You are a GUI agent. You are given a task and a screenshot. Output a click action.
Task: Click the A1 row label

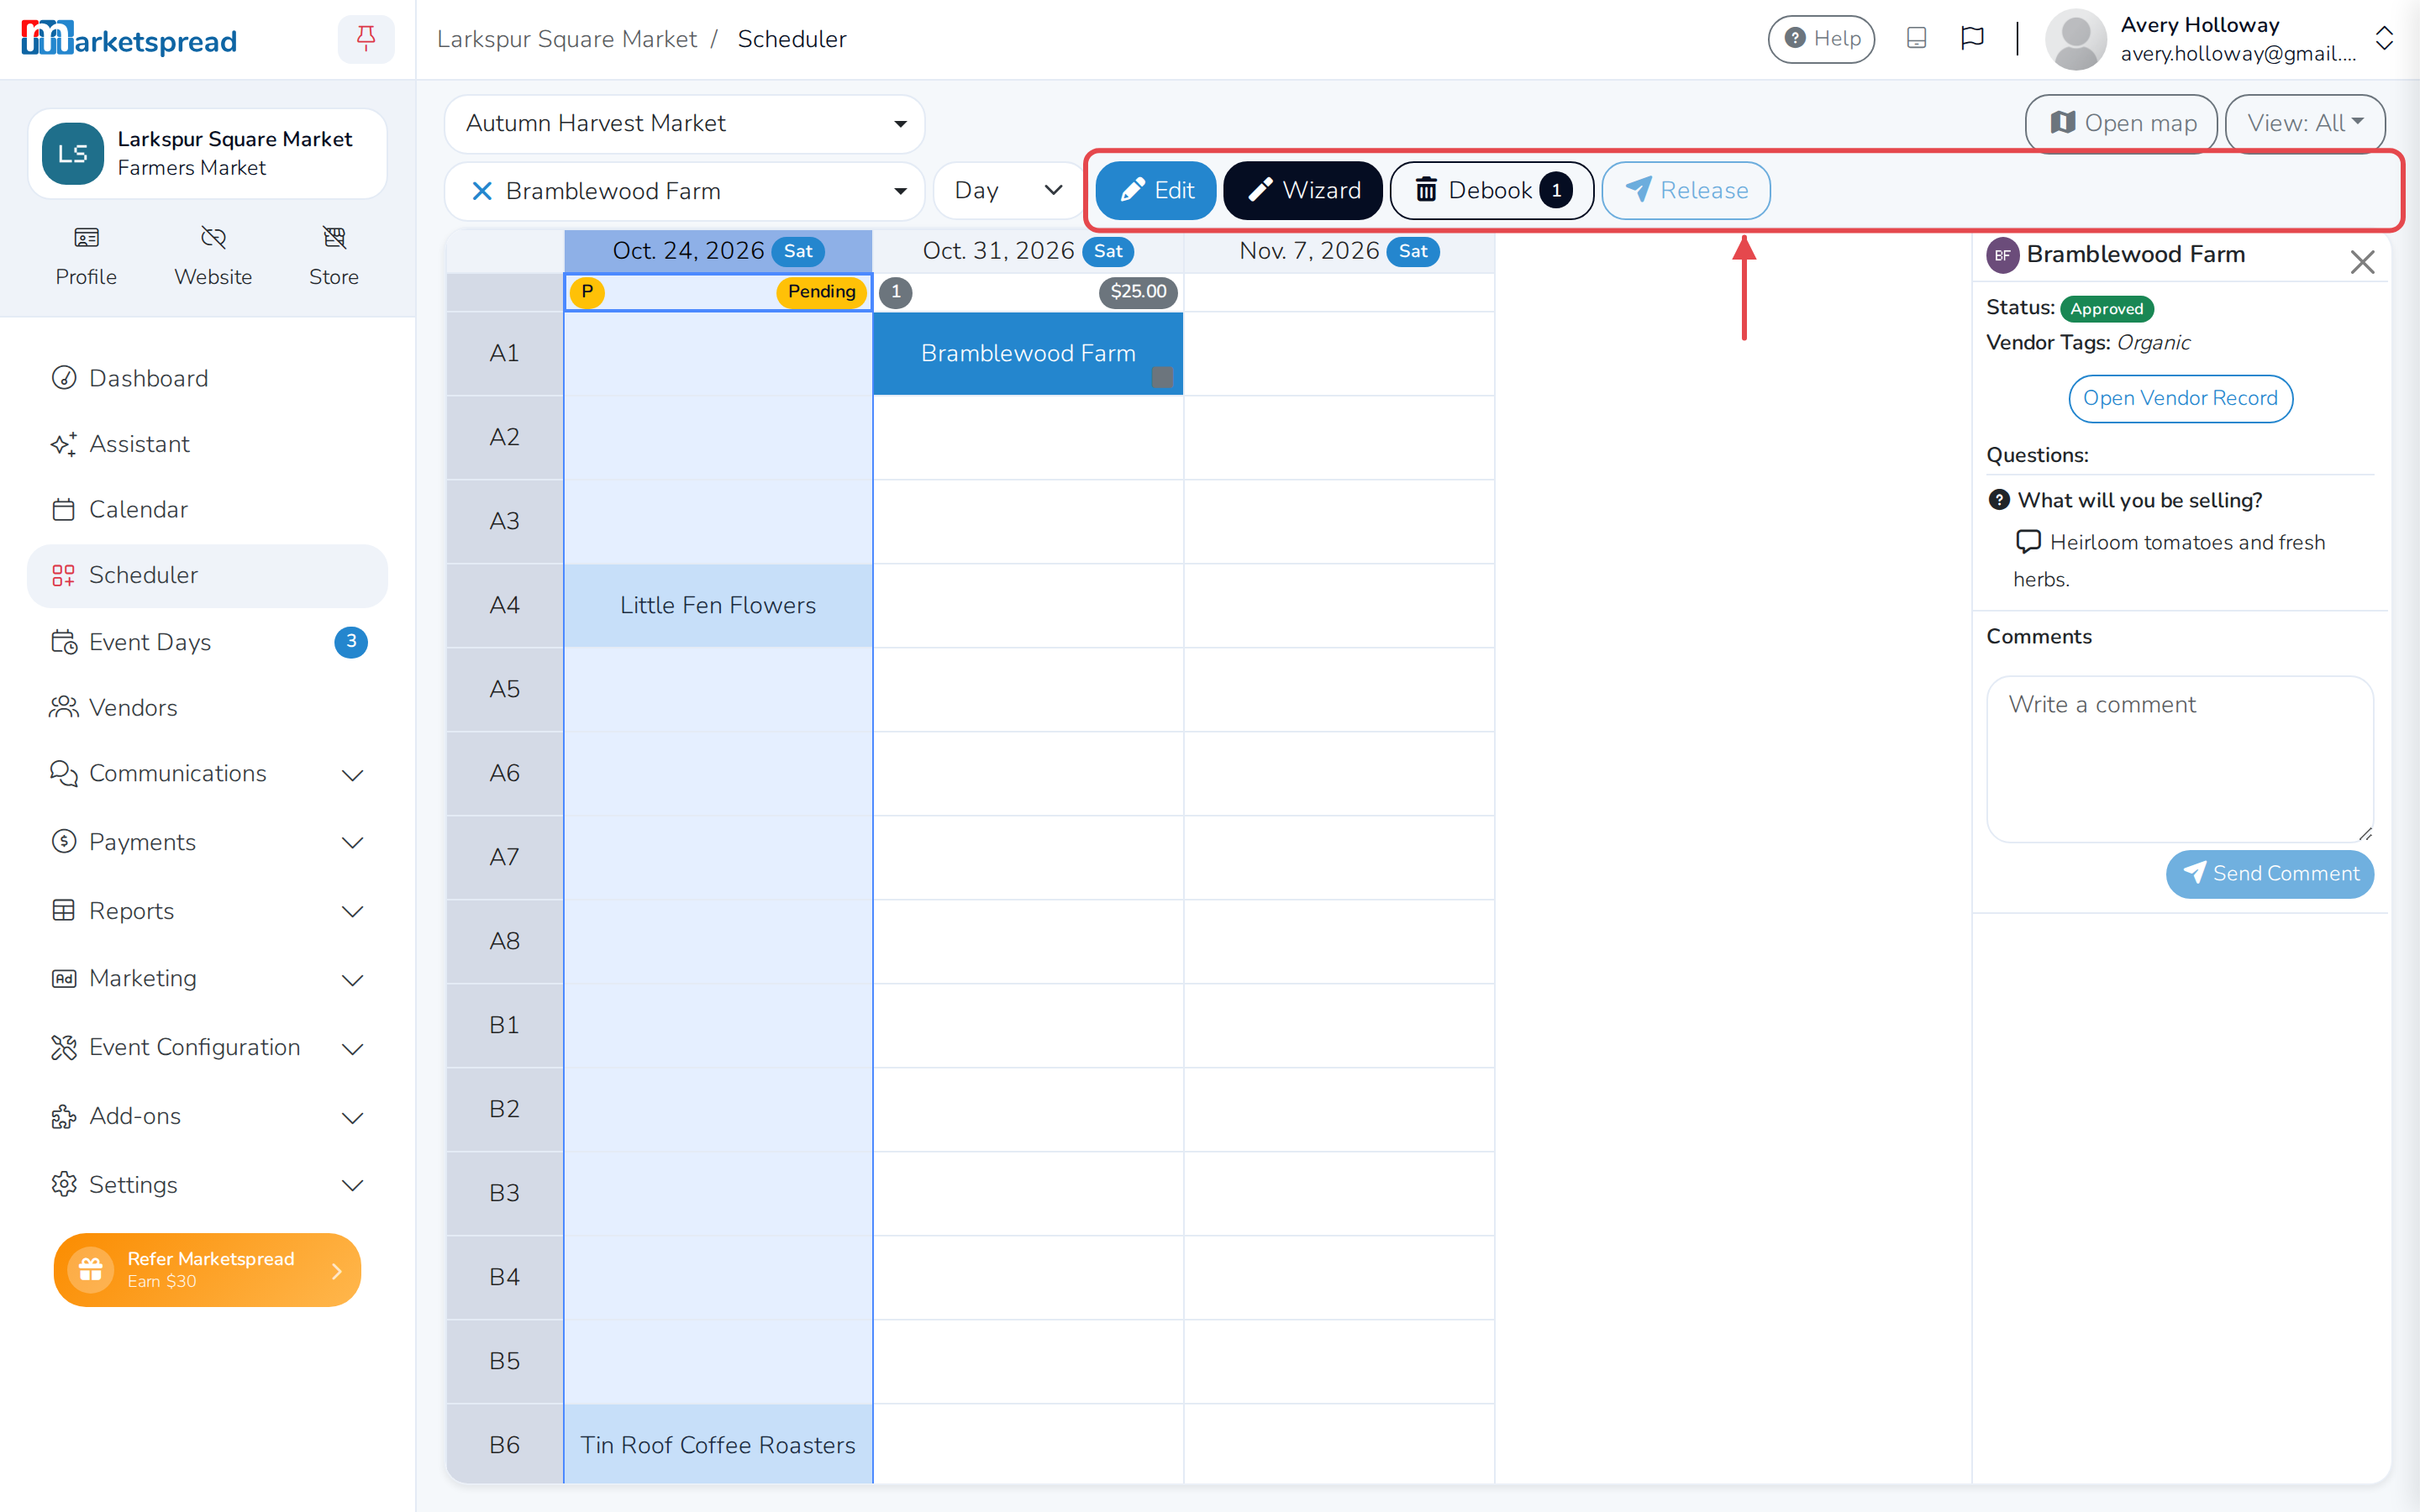505,354
